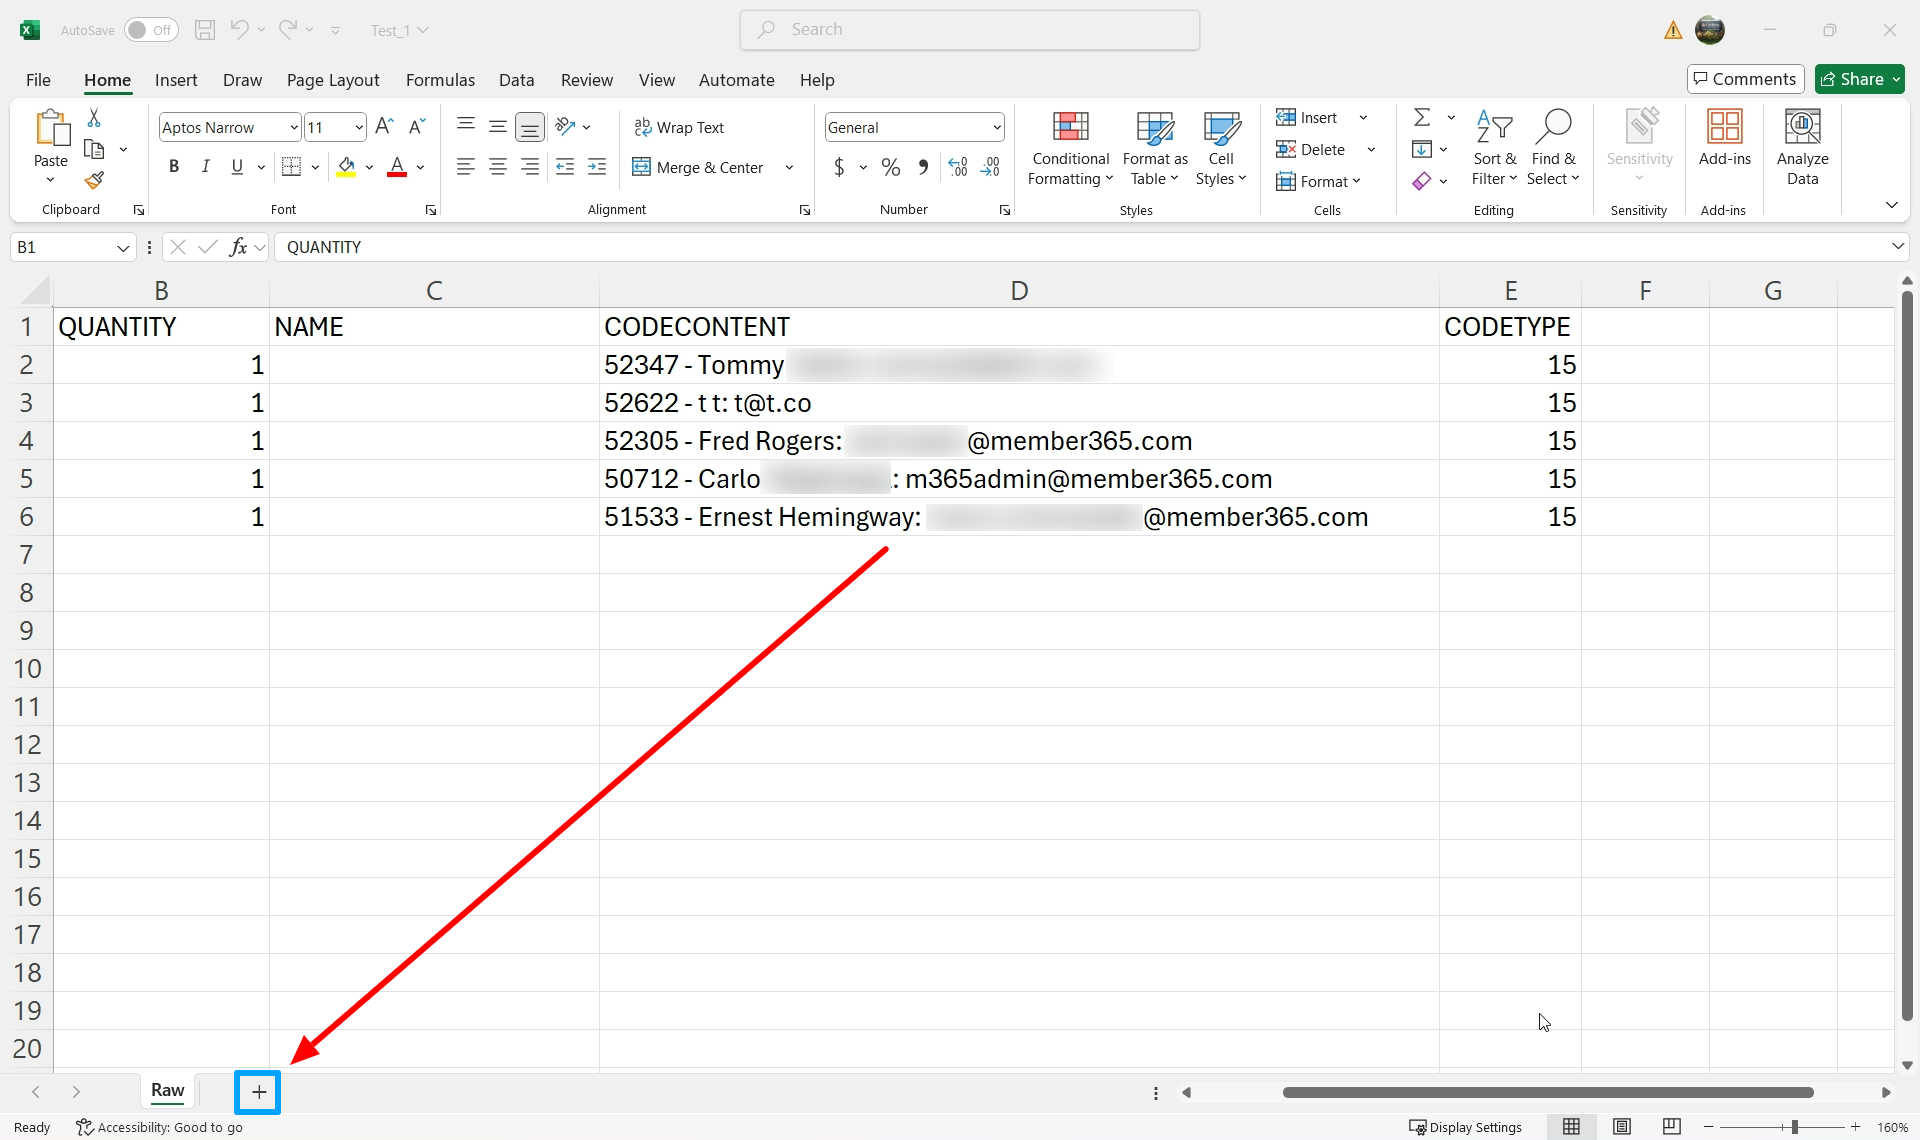Click the Increase Font Size icon
This screenshot has width=1920, height=1140.
click(x=384, y=127)
